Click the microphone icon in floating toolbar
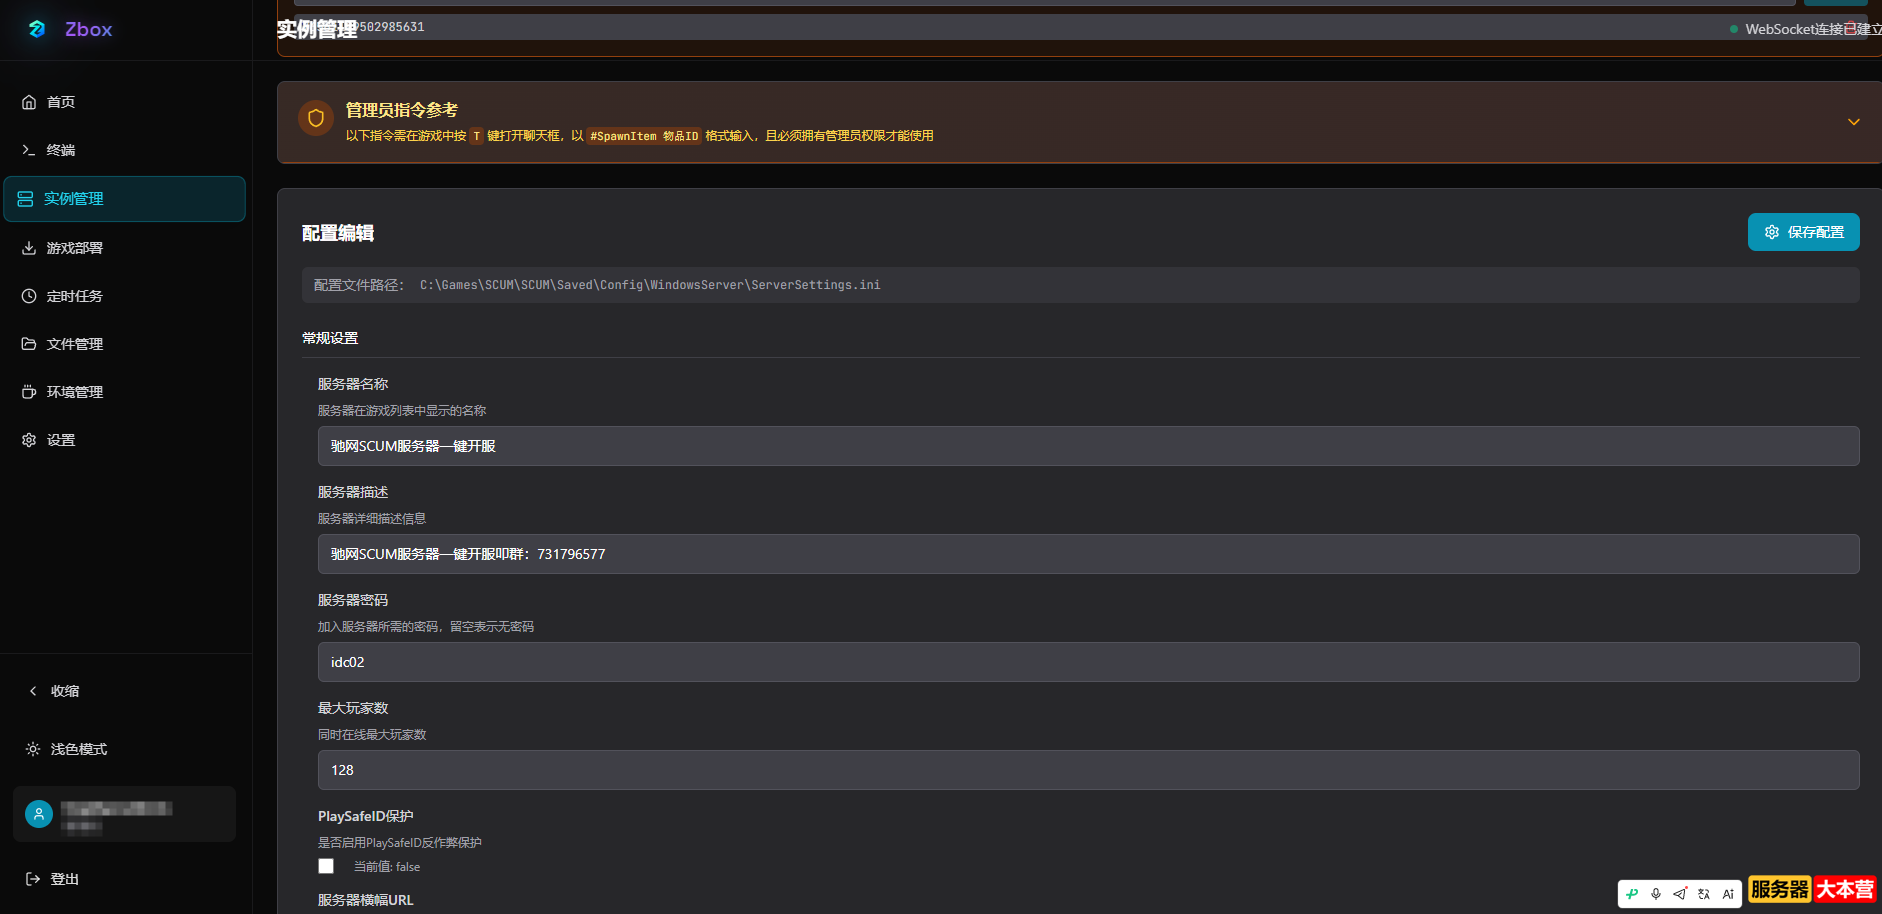1882x914 pixels. [1656, 894]
